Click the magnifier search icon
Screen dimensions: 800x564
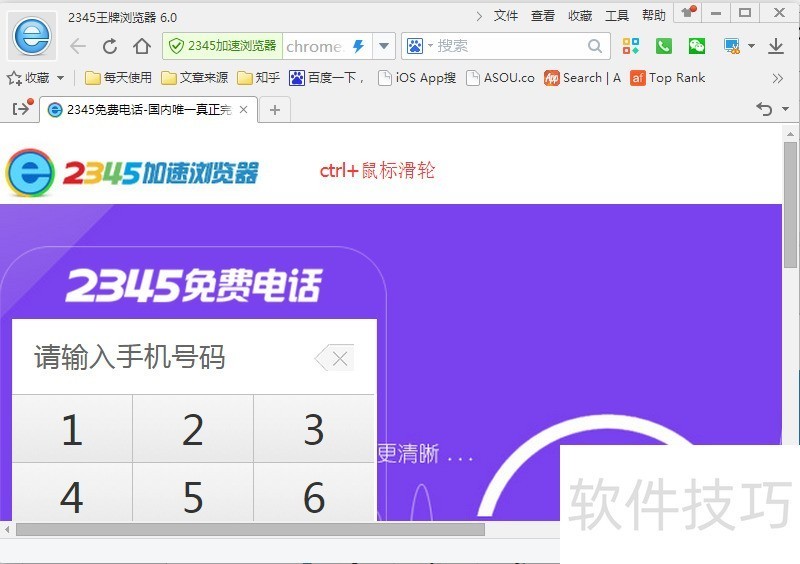point(594,46)
